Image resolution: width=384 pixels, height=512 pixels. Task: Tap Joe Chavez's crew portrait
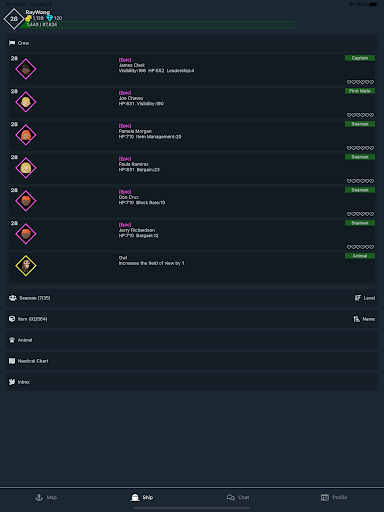(x=26, y=102)
